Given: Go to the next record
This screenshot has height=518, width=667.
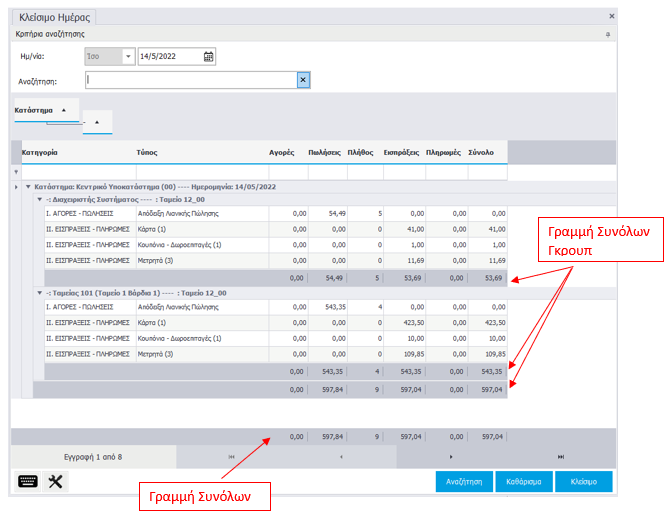Looking at the screenshot, I should click(x=451, y=457).
